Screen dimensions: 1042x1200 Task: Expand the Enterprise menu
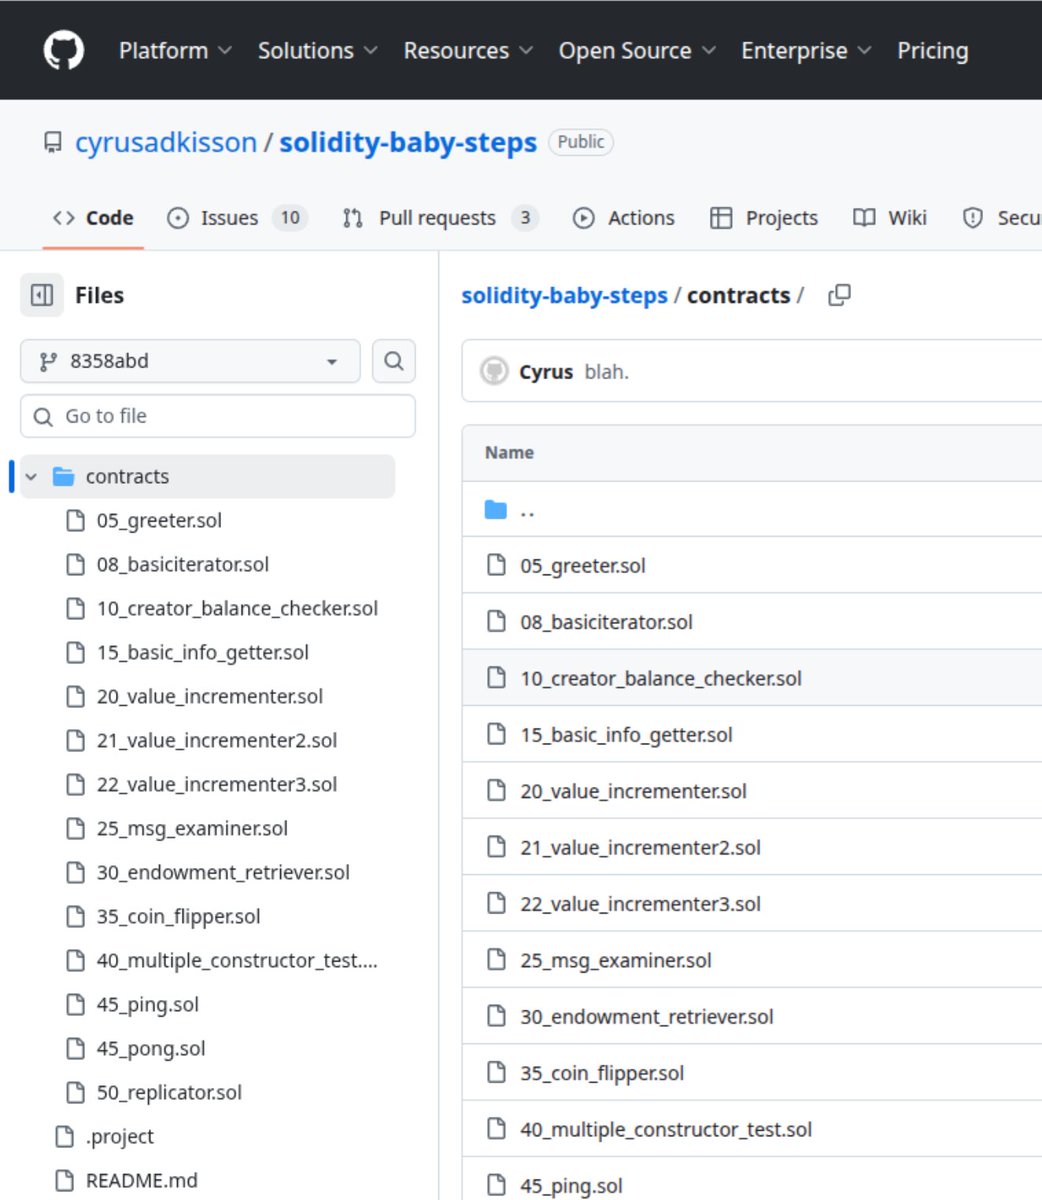coord(806,50)
